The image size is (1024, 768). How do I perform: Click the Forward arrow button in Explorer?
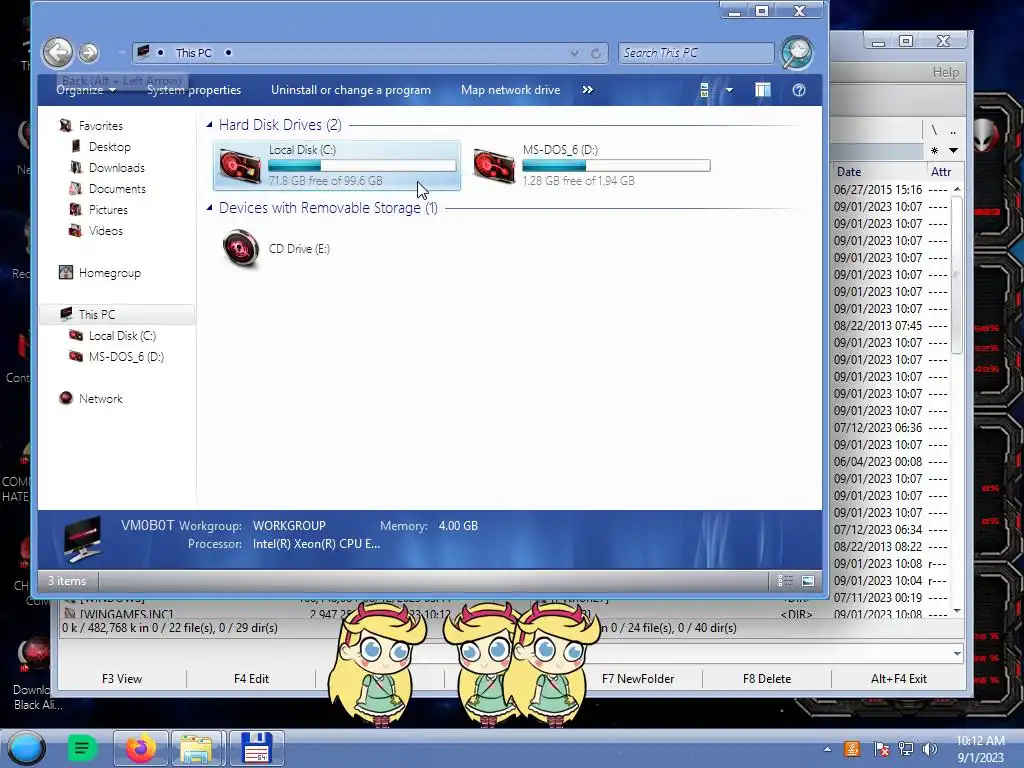click(x=89, y=52)
